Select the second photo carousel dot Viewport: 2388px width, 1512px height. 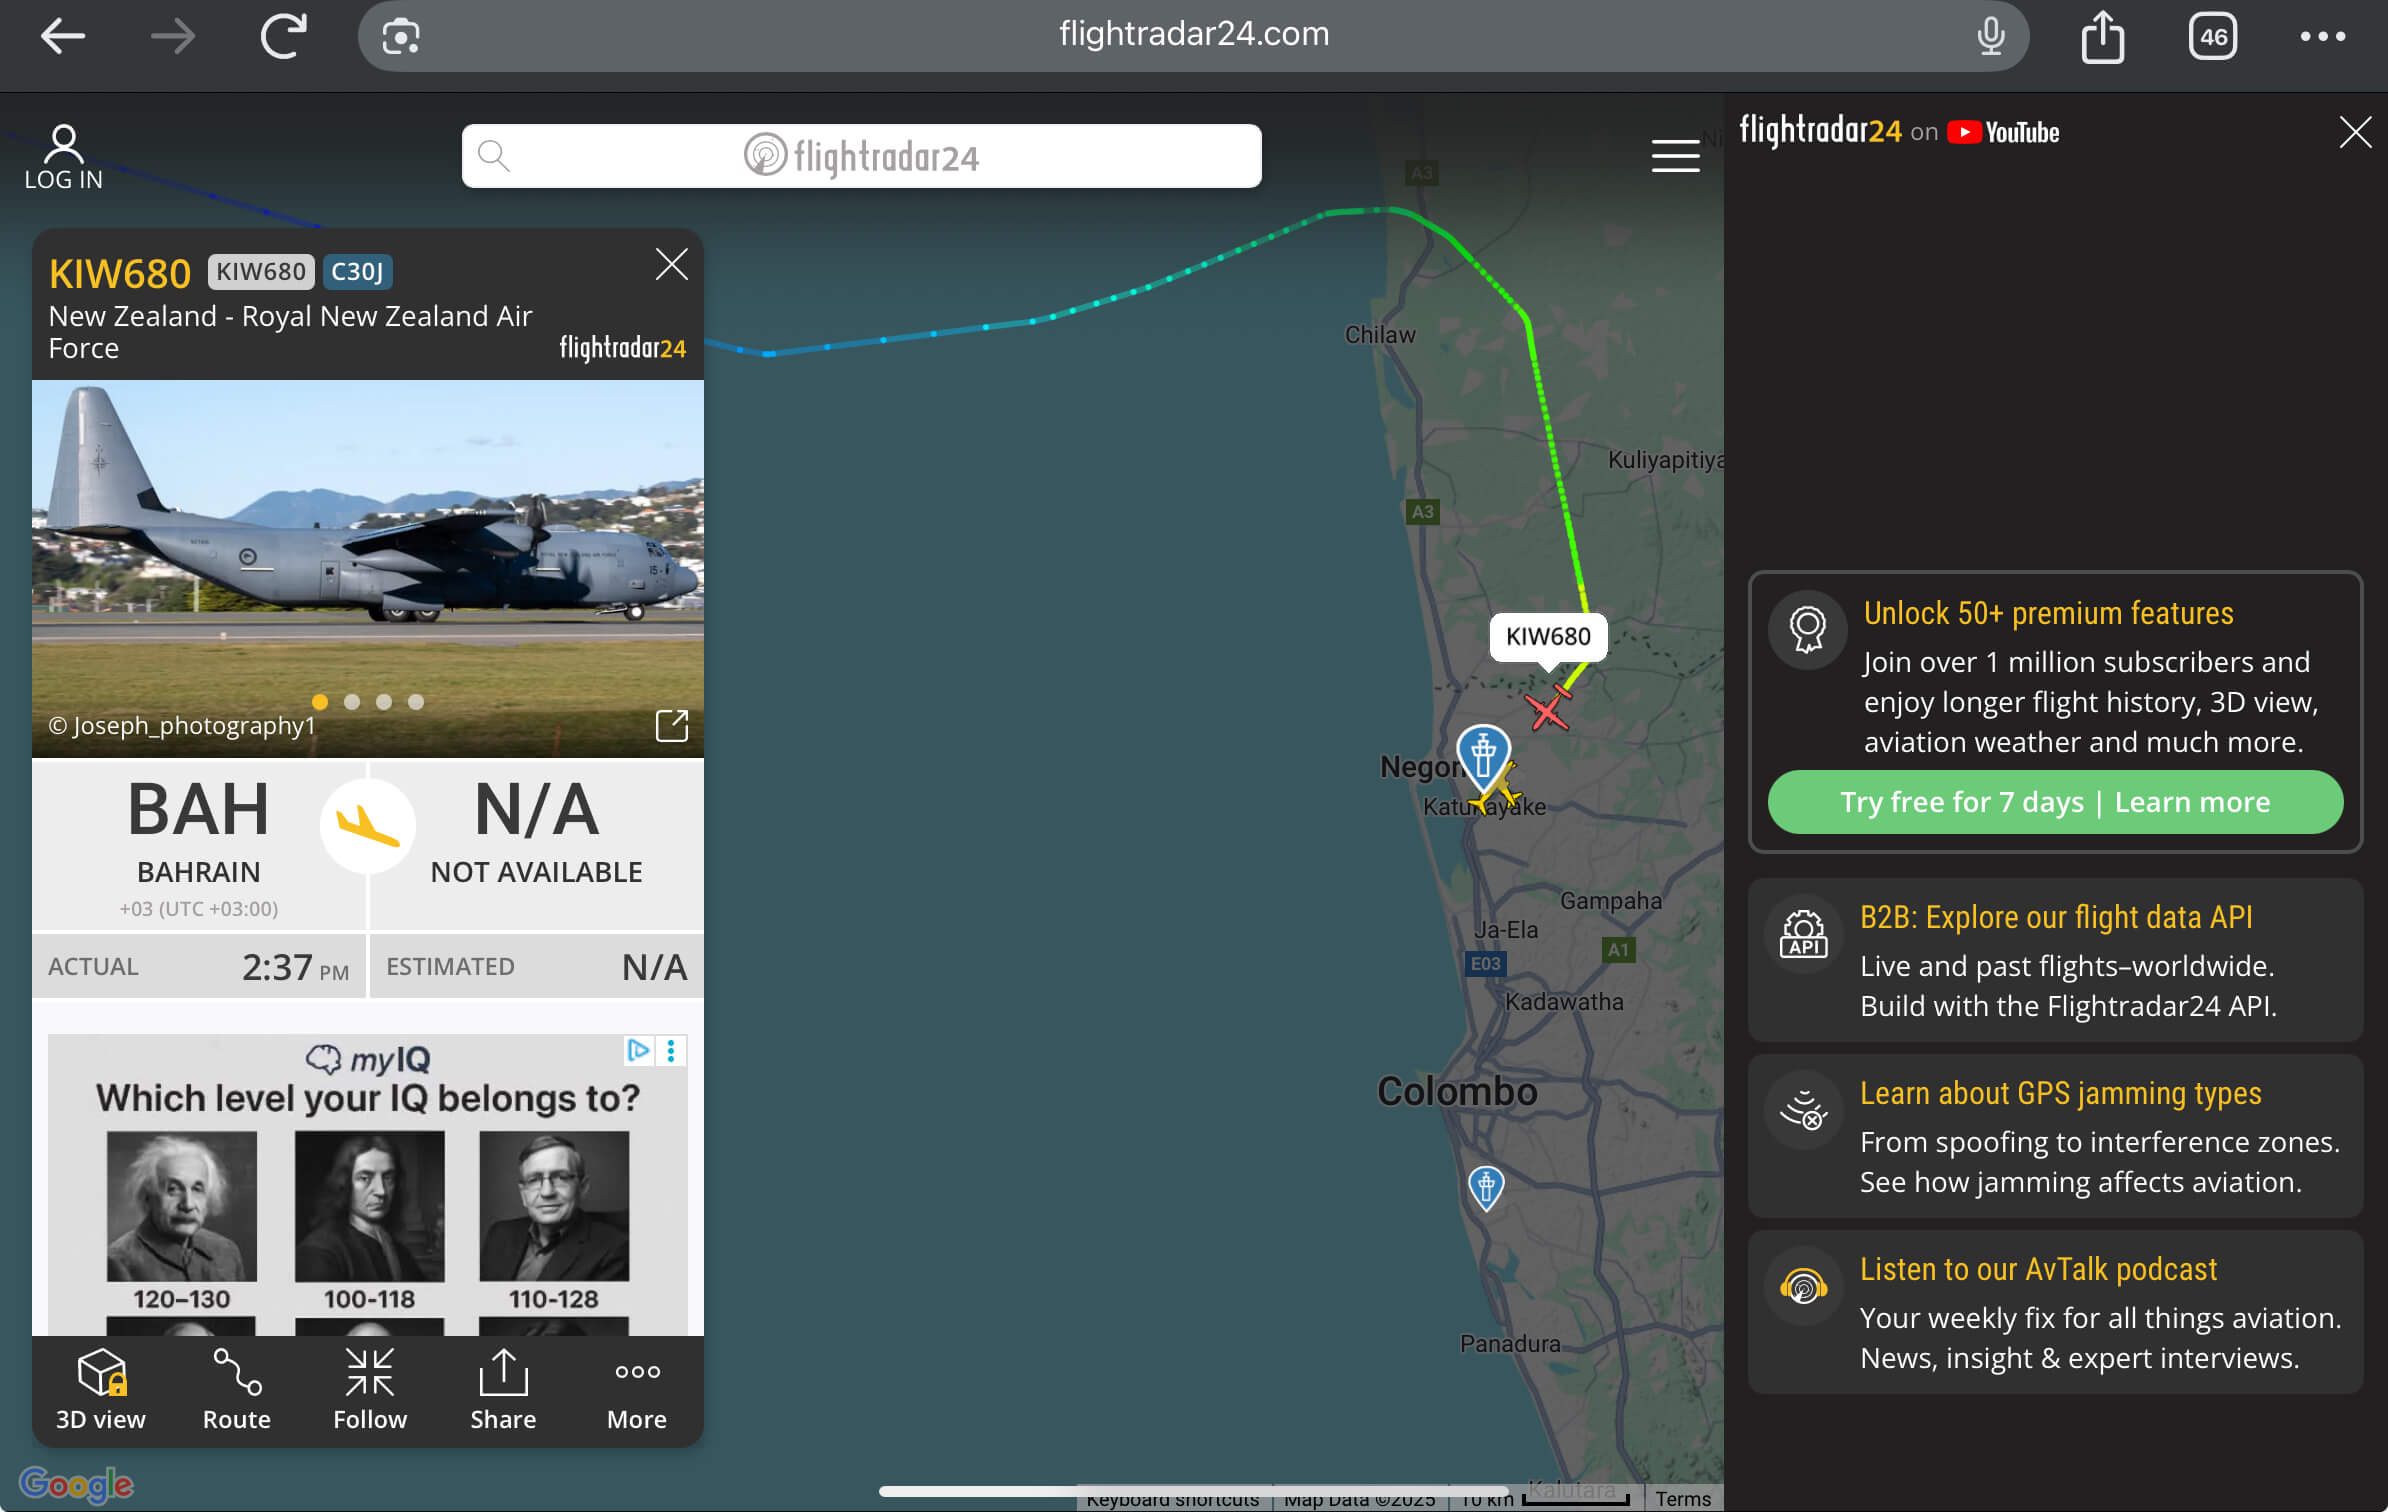click(352, 702)
